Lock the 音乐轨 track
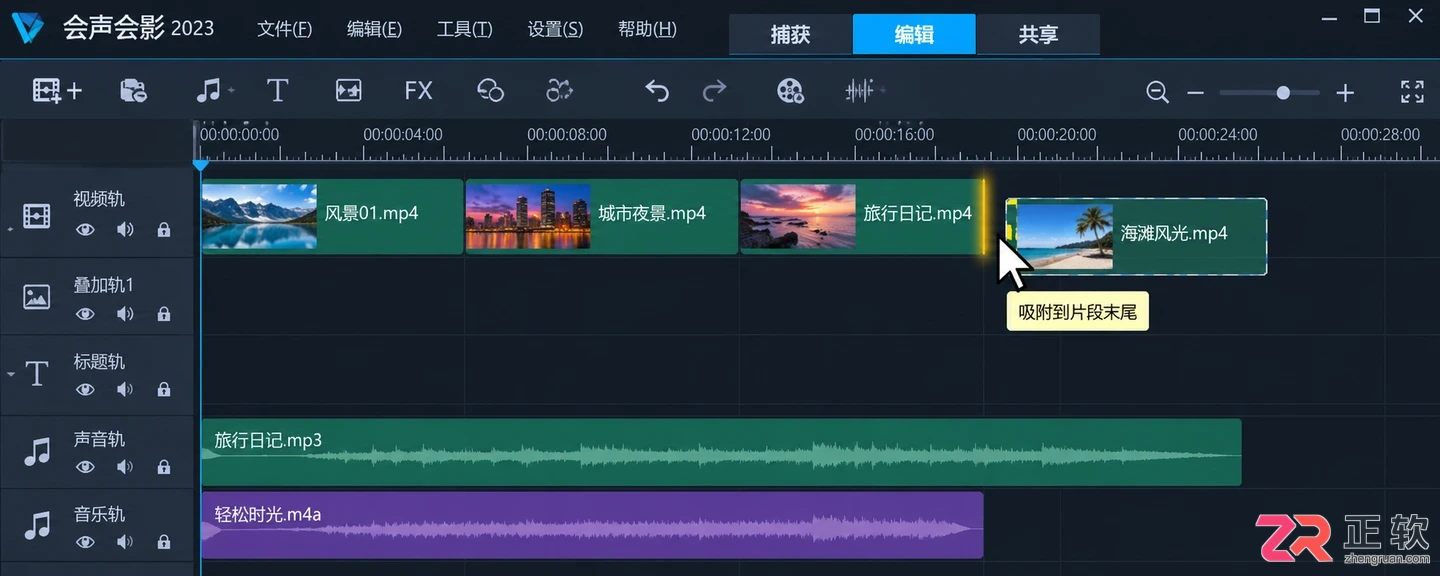The width and height of the screenshot is (1440, 576). (163, 542)
